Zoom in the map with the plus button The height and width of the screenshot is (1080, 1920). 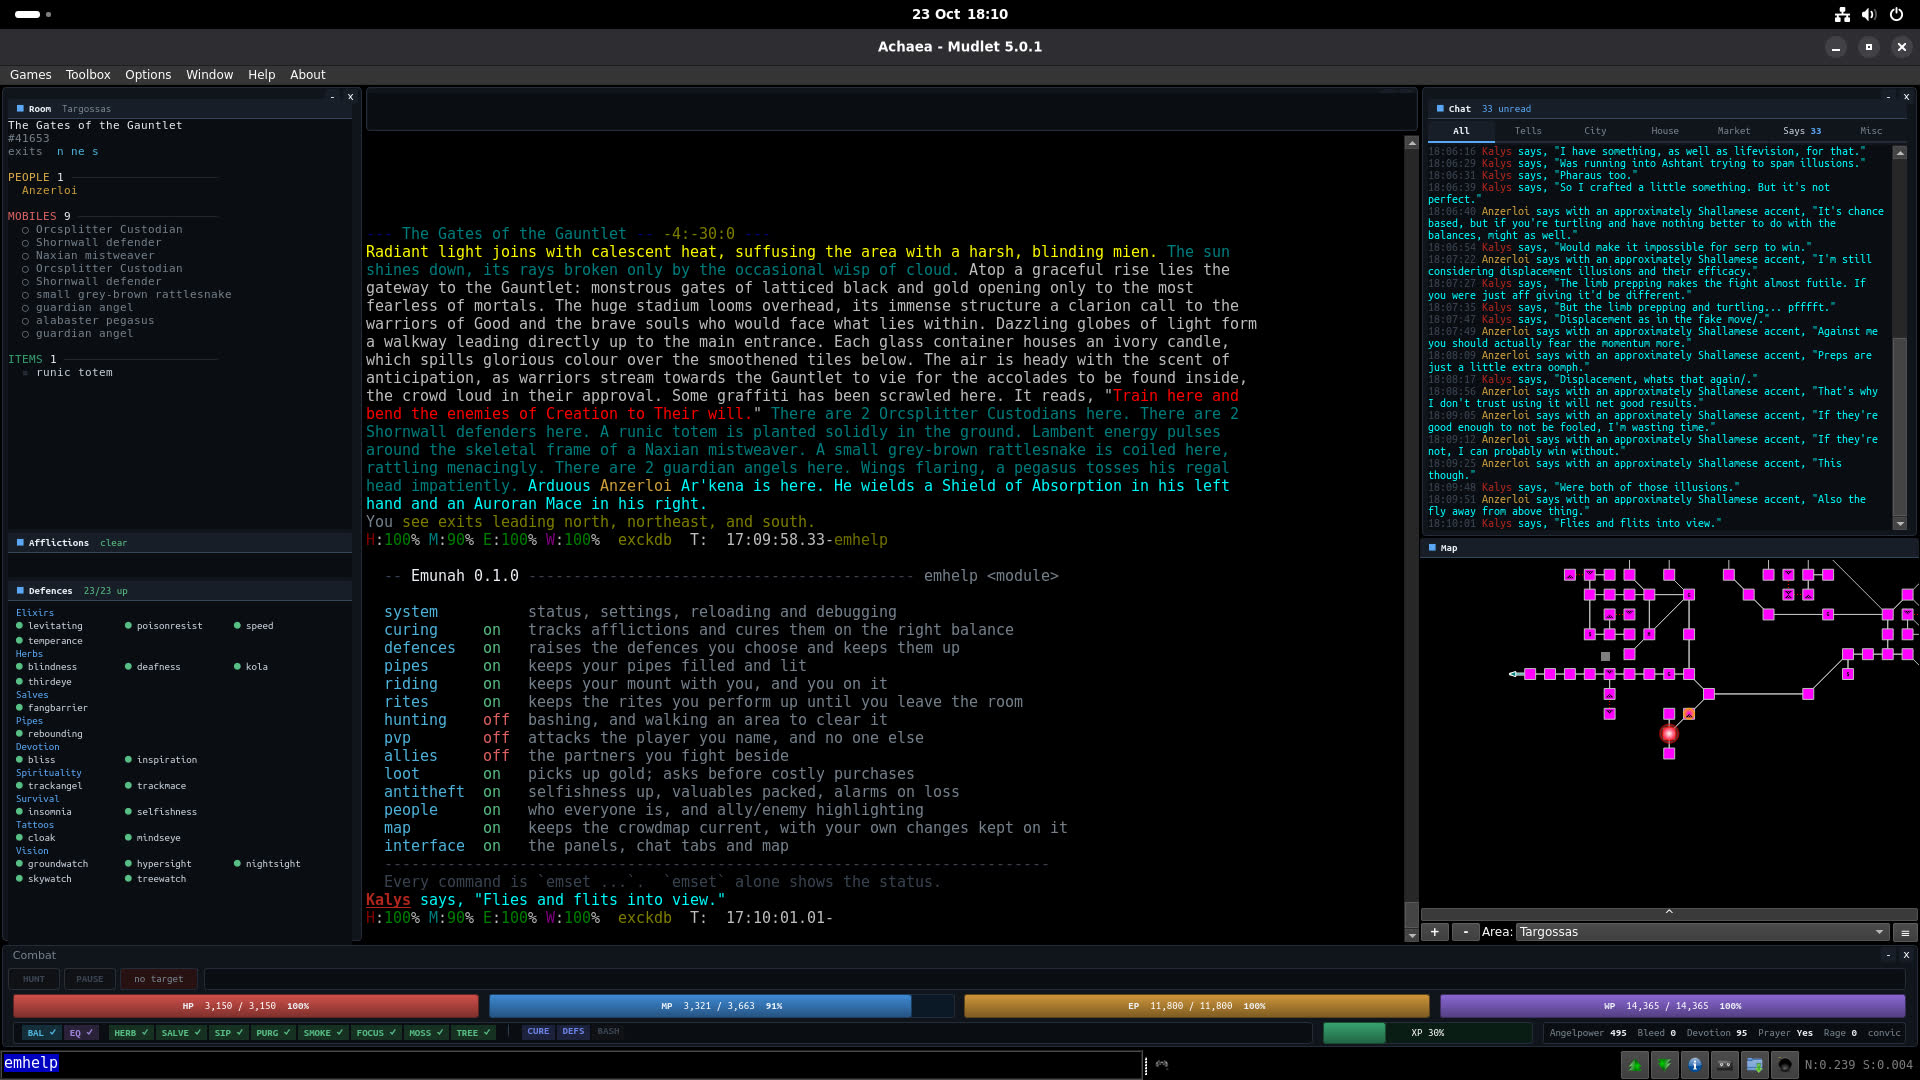click(x=1435, y=932)
